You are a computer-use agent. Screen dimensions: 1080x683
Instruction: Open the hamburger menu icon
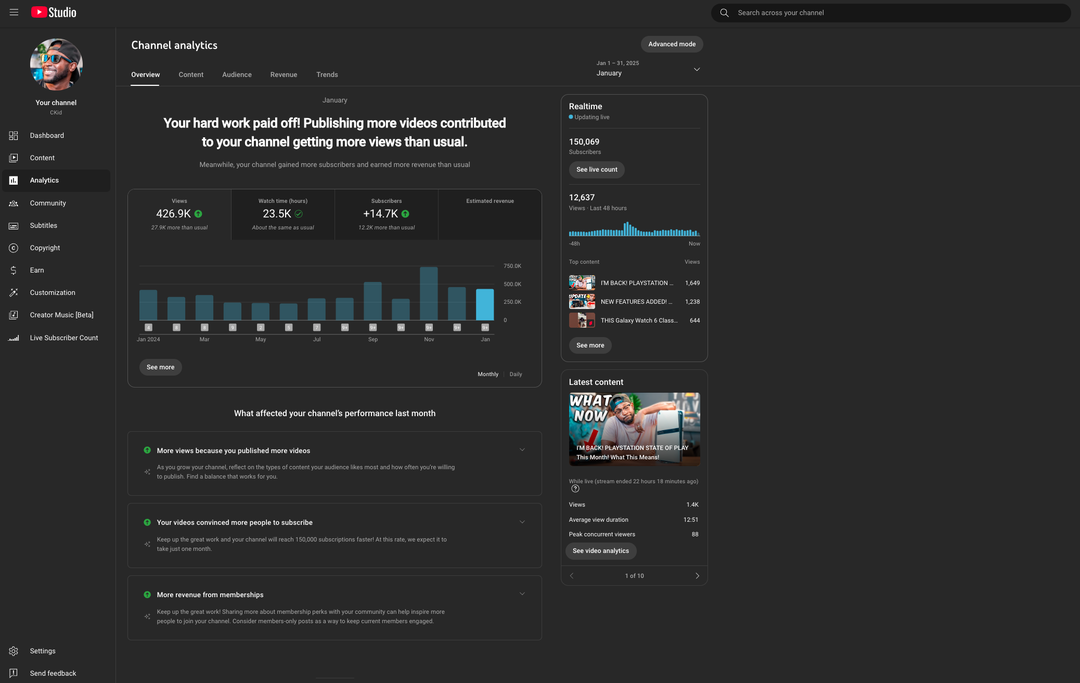click(14, 12)
